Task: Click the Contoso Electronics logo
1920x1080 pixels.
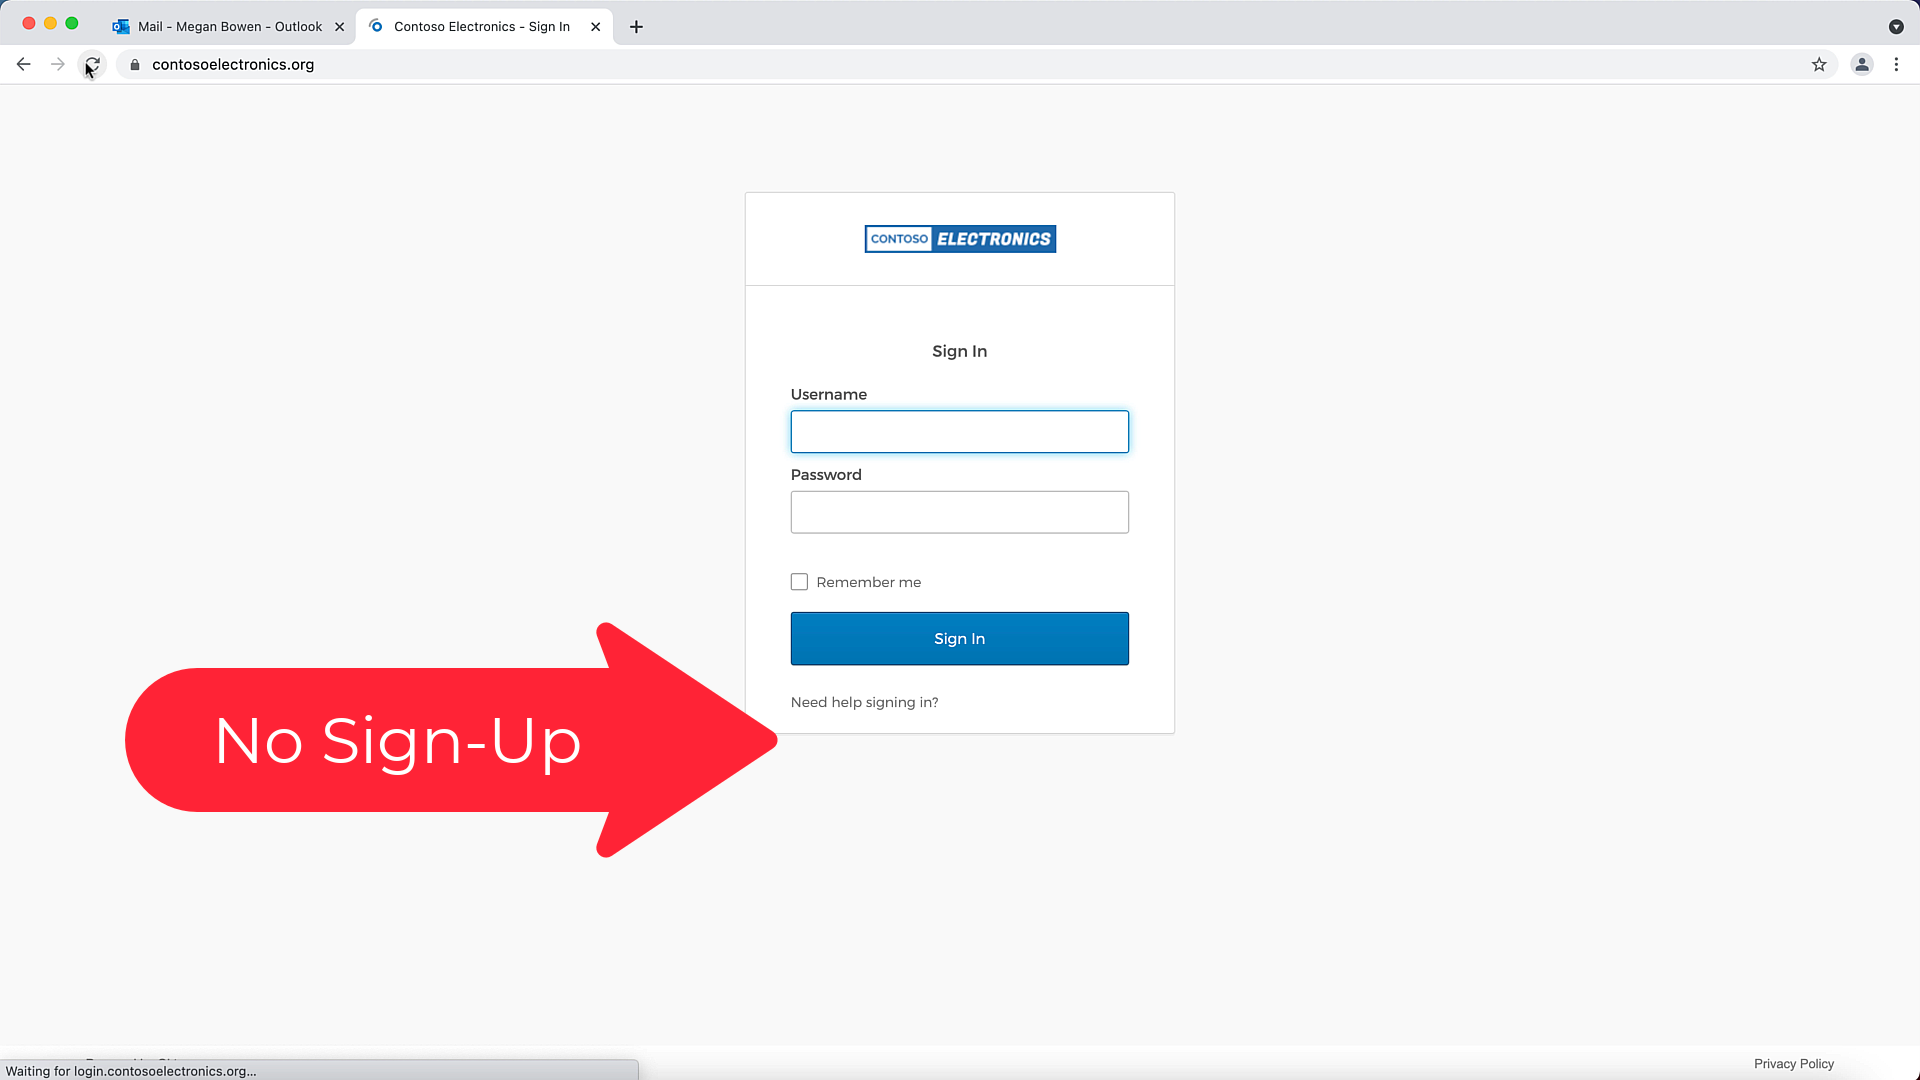Action: point(960,239)
